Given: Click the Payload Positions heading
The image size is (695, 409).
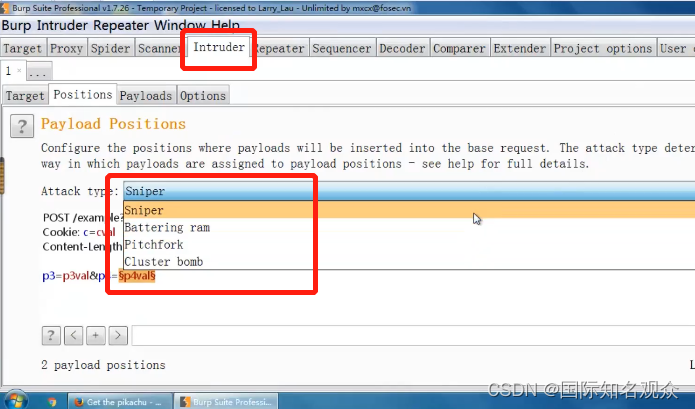Looking at the screenshot, I should coord(113,124).
